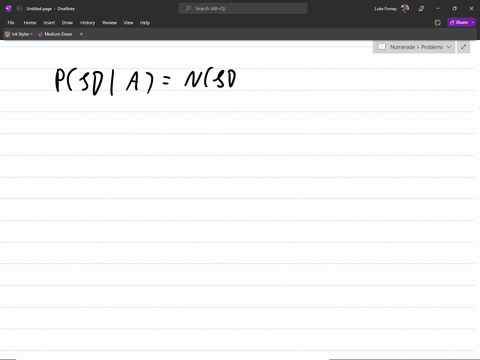Open the Help tab
The width and height of the screenshot is (480, 360).
(145, 23)
